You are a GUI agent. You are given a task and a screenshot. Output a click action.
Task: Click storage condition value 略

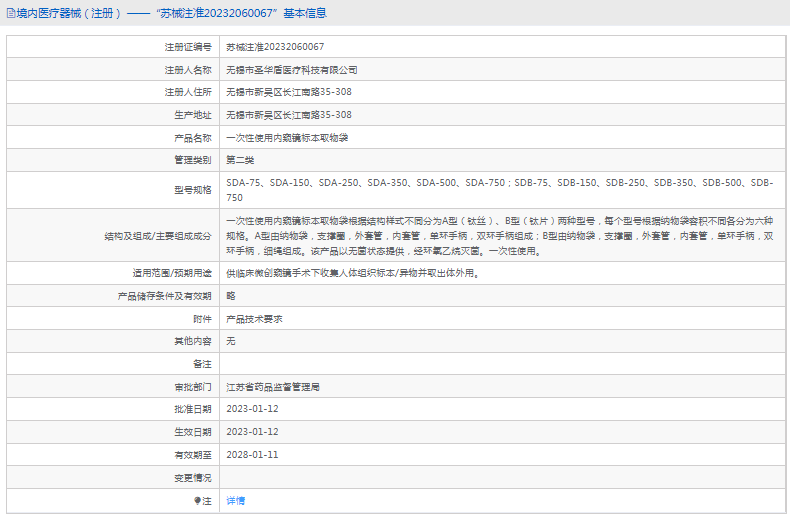click(x=231, y=296)
